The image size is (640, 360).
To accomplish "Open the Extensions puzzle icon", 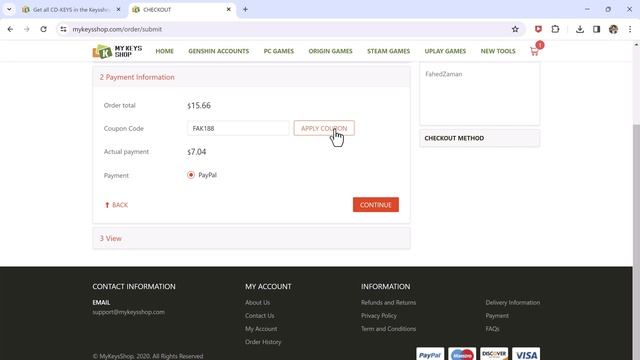I will pos(555,29).
